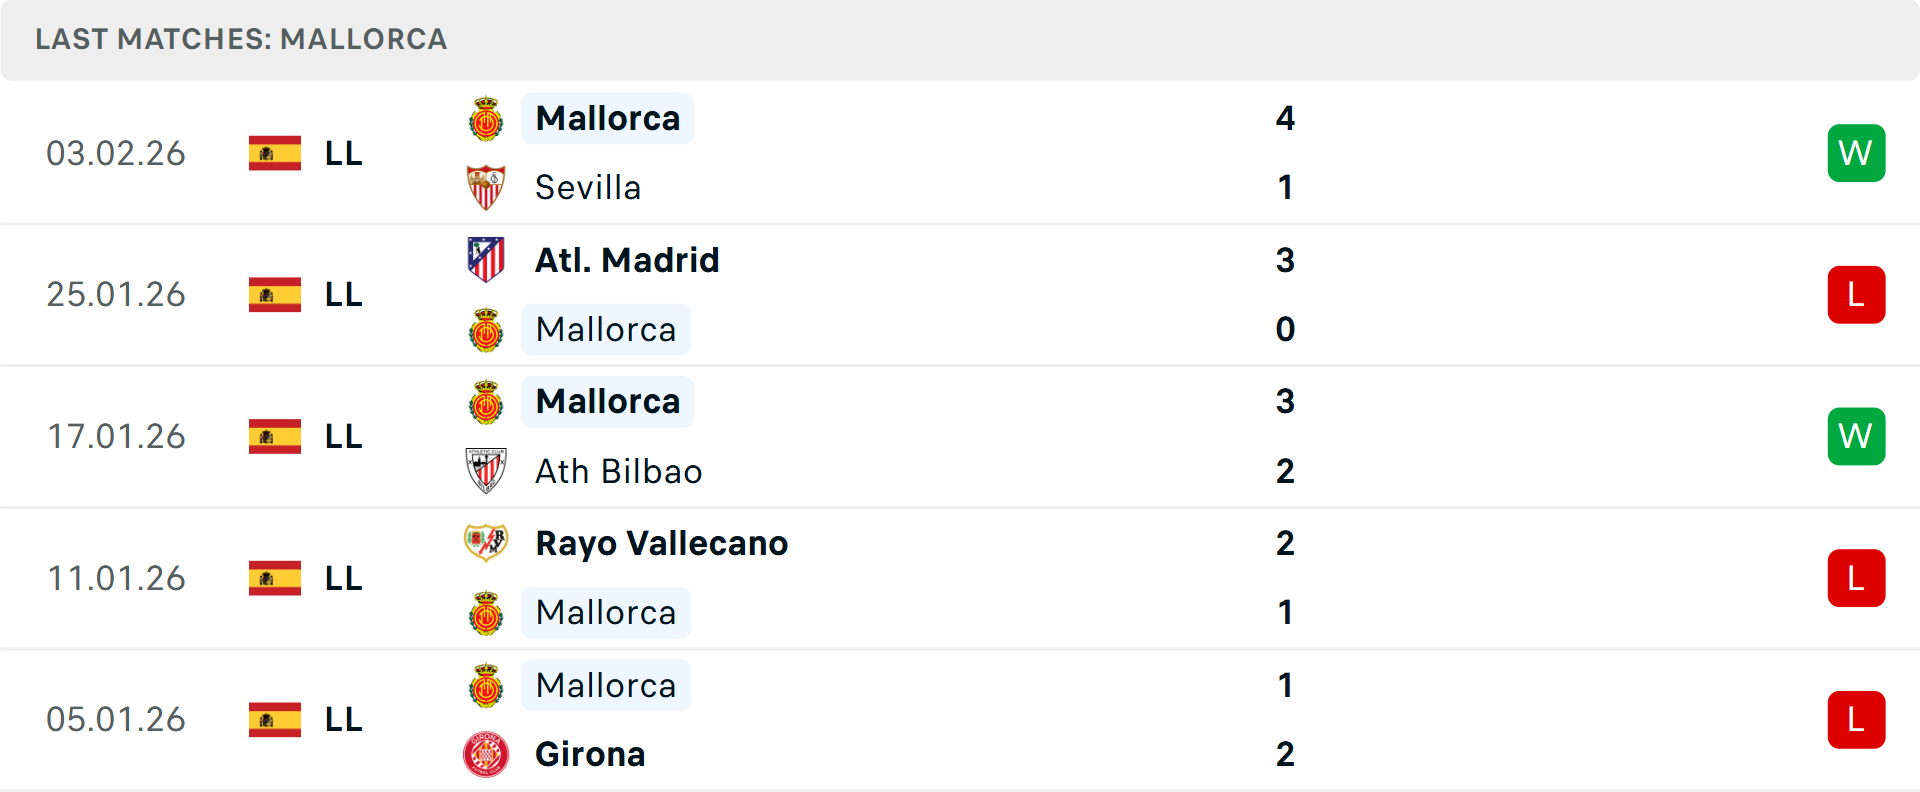This screenshot has height=792, width=1920.
Task: Click the red L badge for 25.01.26
Action: pyautogui.click(x=1856, y=295)
